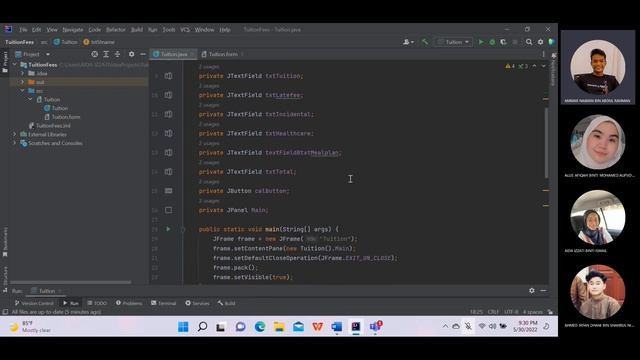Open the Terminal tool window

163,303
